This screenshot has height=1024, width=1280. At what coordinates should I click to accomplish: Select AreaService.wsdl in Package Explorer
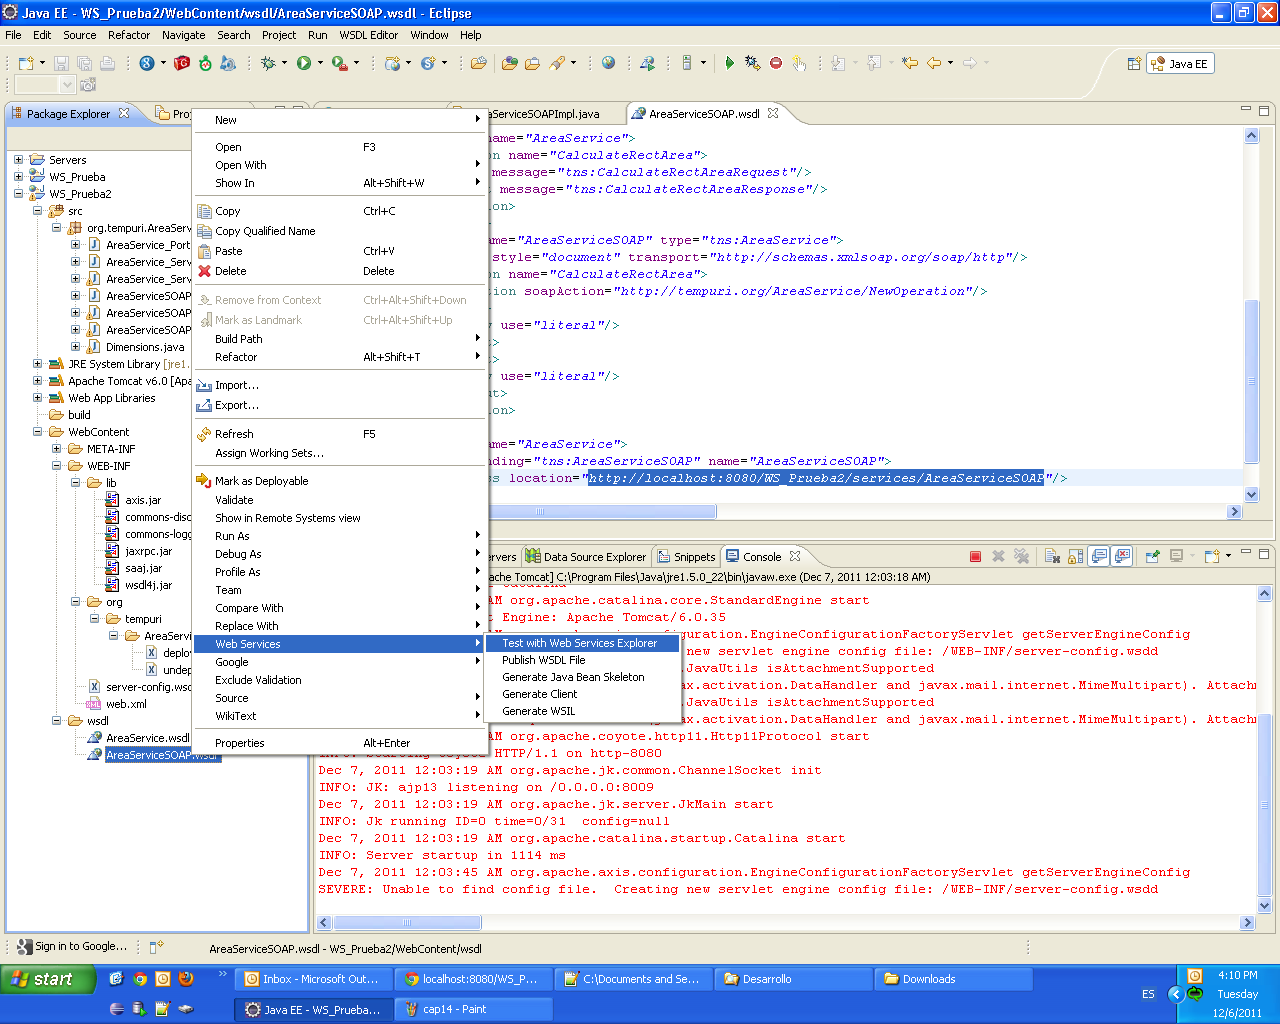coord(147,738)
